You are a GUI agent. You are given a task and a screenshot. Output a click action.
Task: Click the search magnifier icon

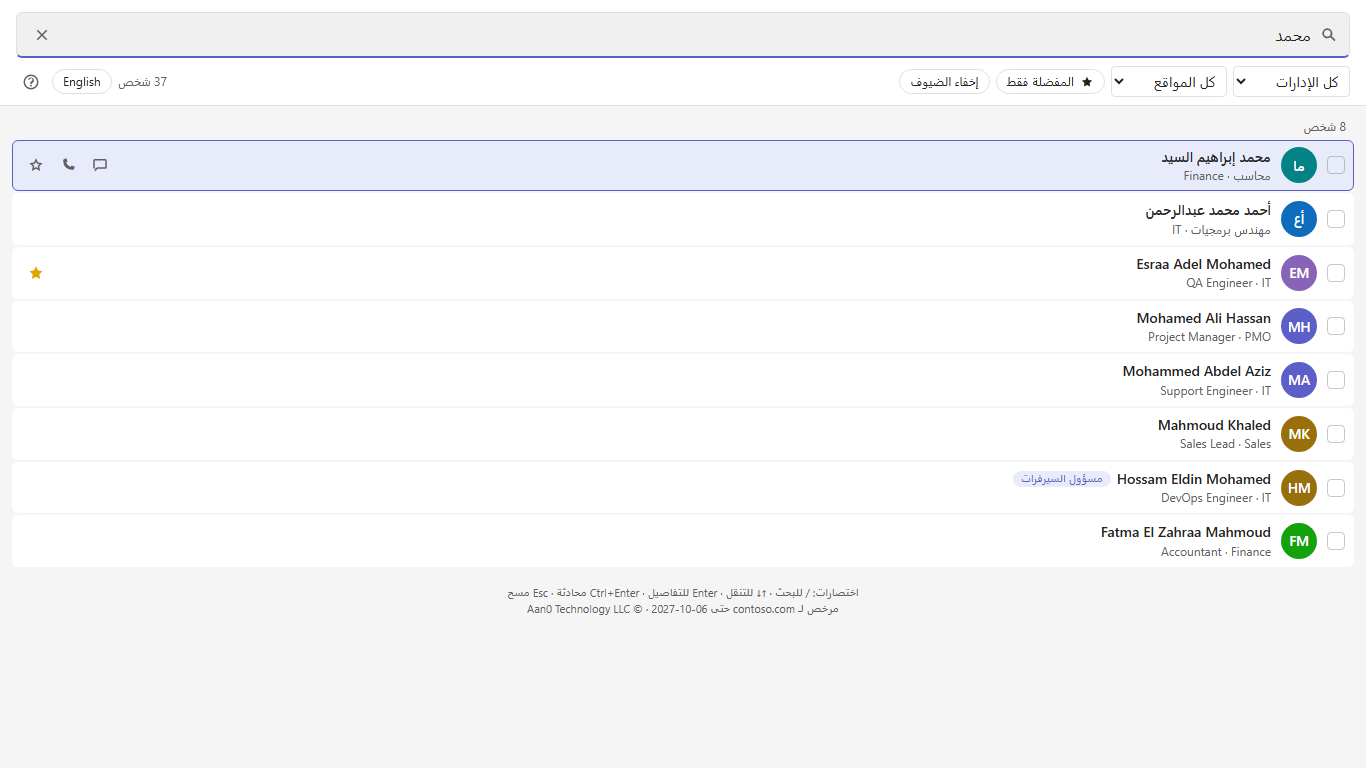[x=1329, y=35]
